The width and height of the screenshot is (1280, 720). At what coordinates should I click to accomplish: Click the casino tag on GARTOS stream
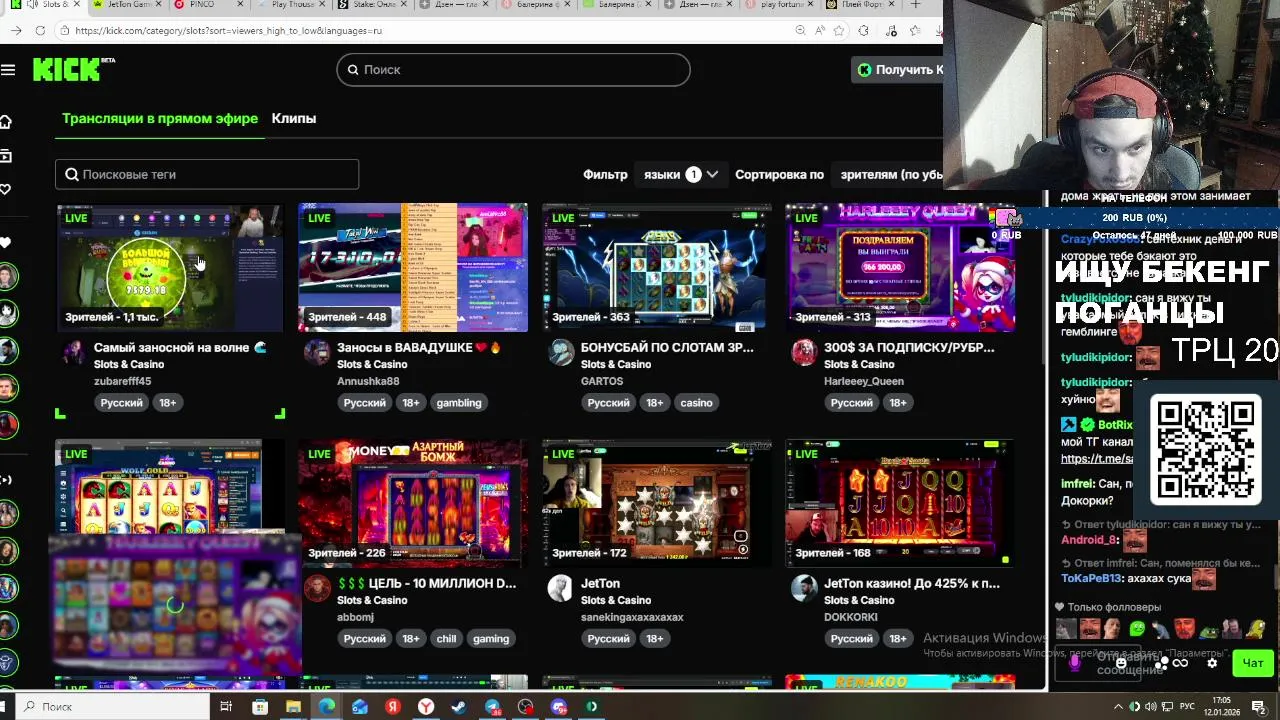[x=696, y=402]
